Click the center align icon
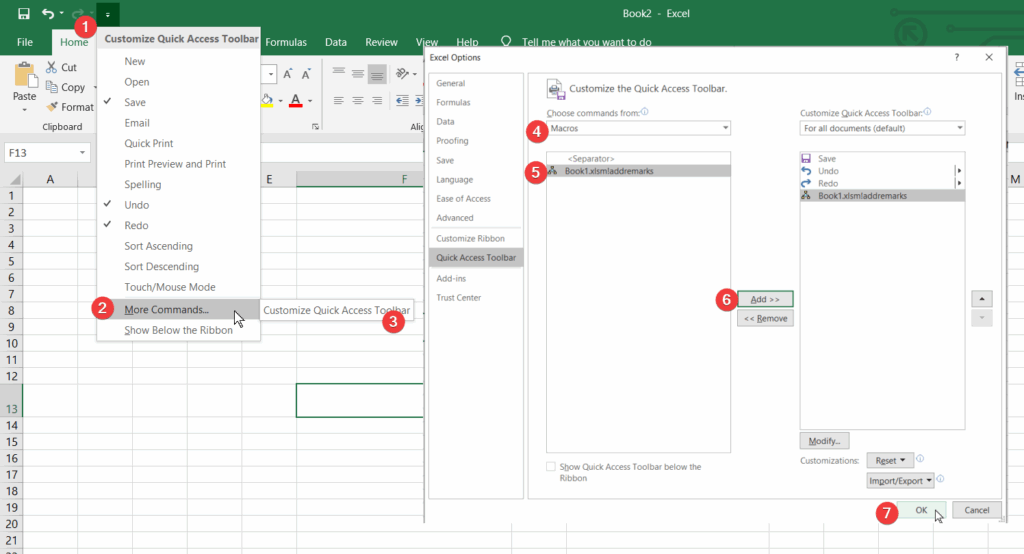Image resolution: width=1024 pixels, height=554 pixels. 358,101
